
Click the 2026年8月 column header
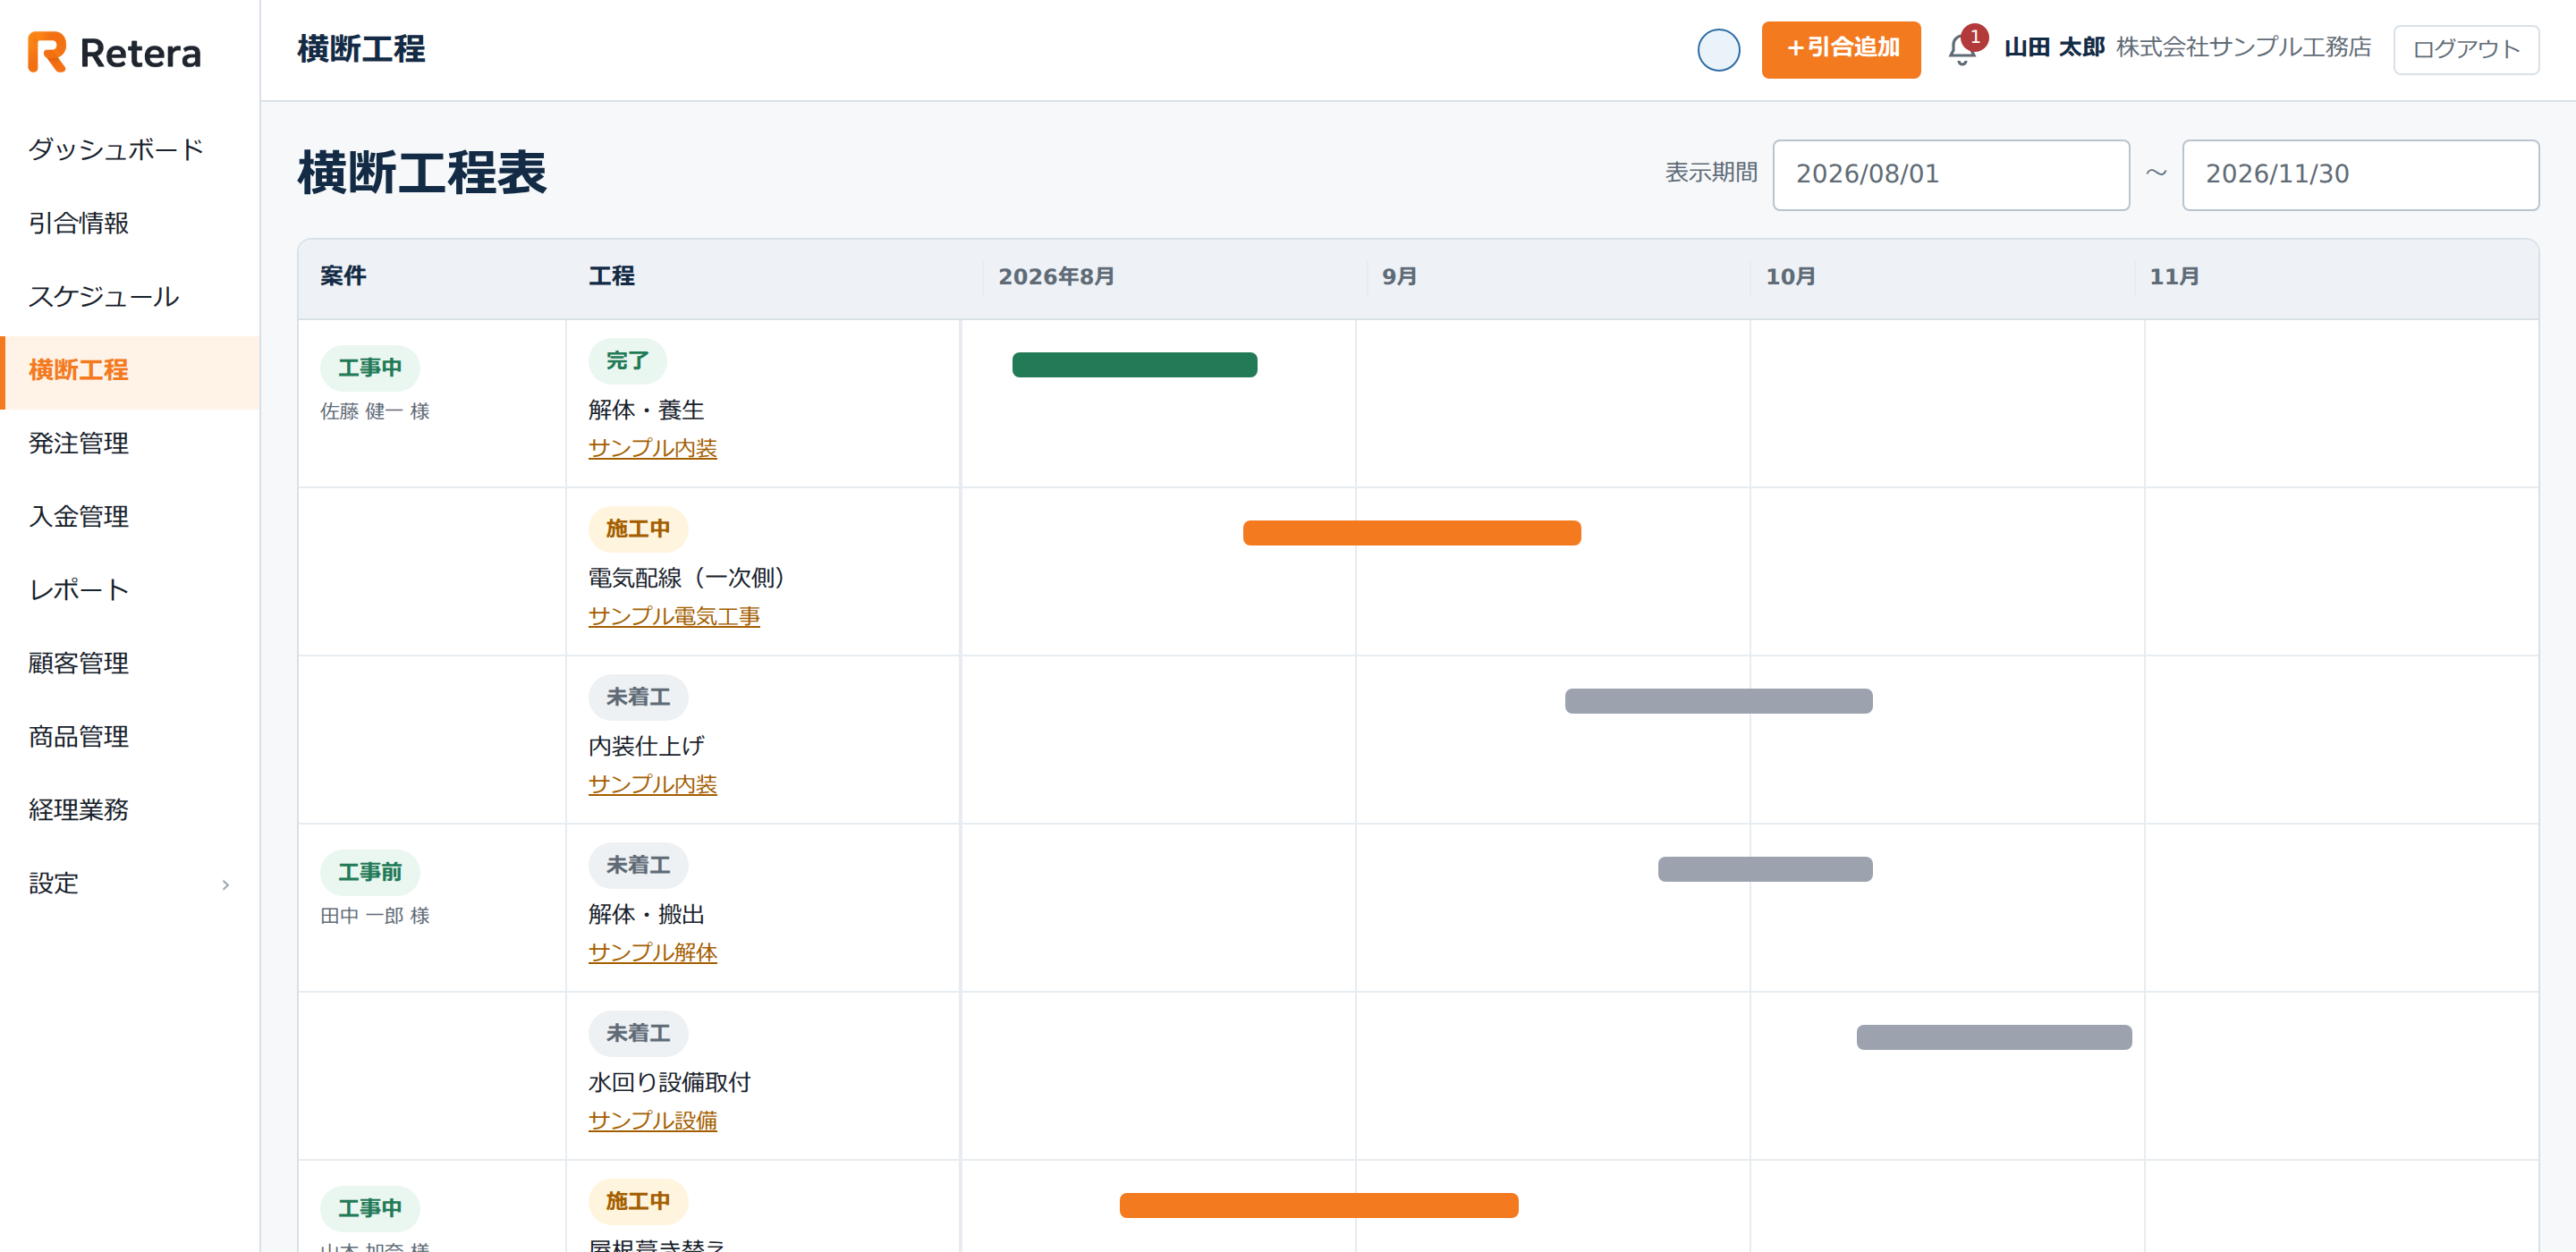[x=1056, y=277]
